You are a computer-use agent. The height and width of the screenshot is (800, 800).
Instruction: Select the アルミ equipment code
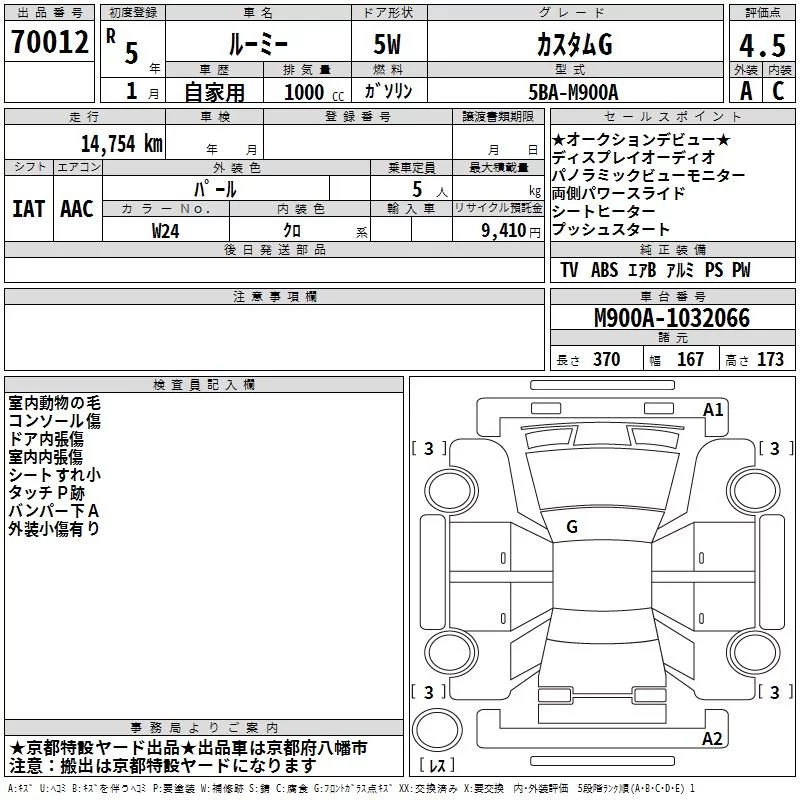click(680, 270)
